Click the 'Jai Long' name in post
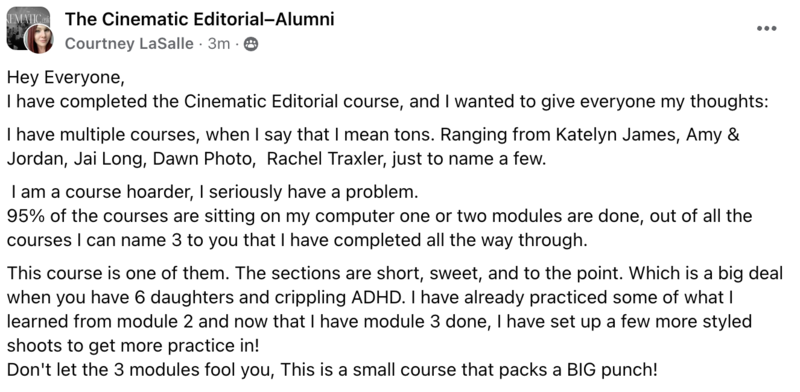This screenshot has height=392, width=800. coord(107,159)
